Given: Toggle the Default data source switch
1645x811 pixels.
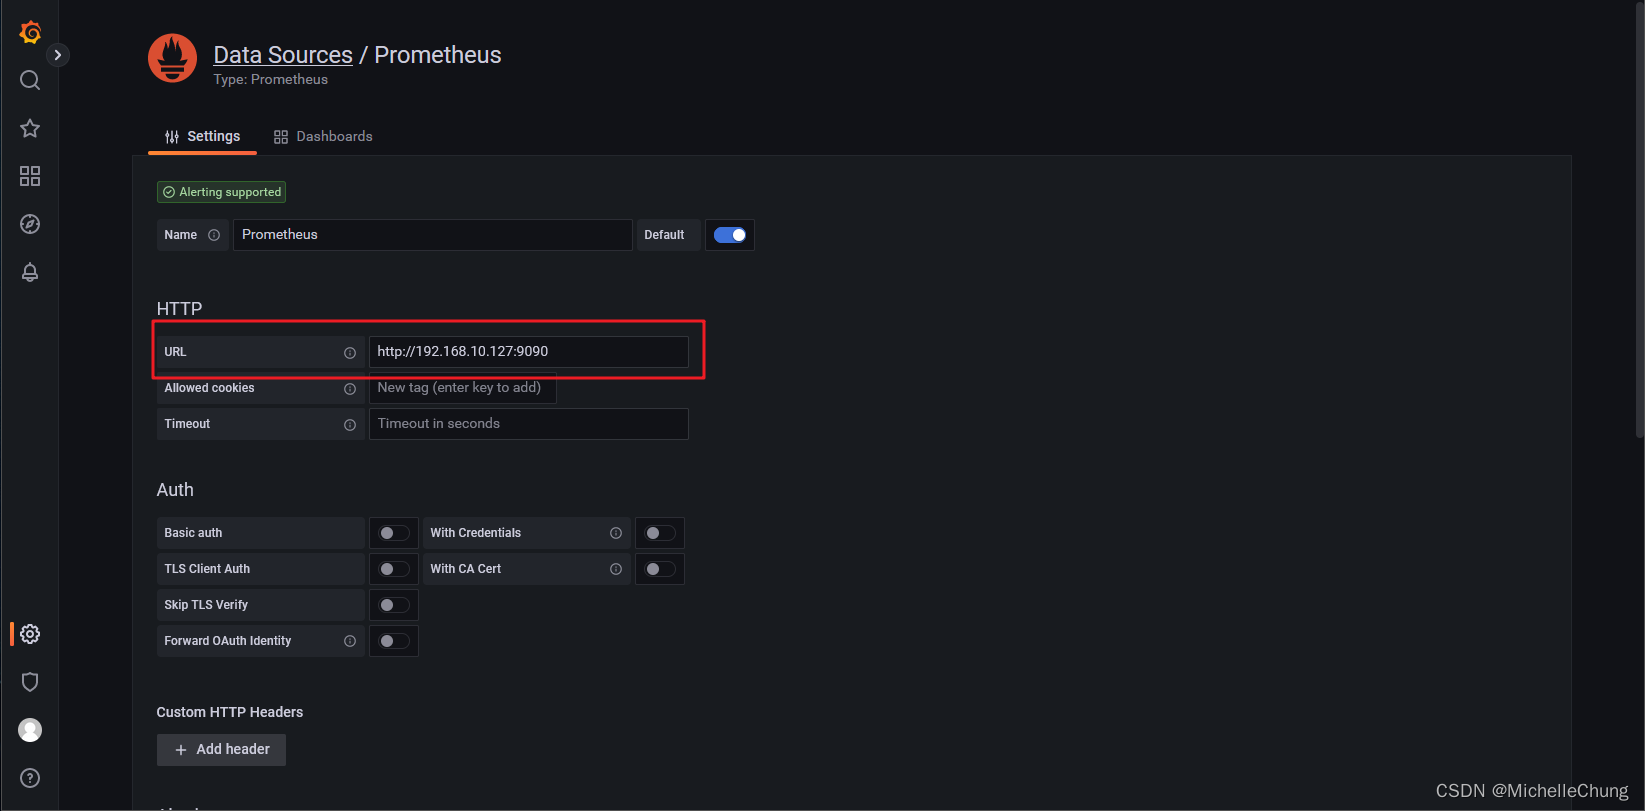Looking at the screenshot, I should [730, 235].
